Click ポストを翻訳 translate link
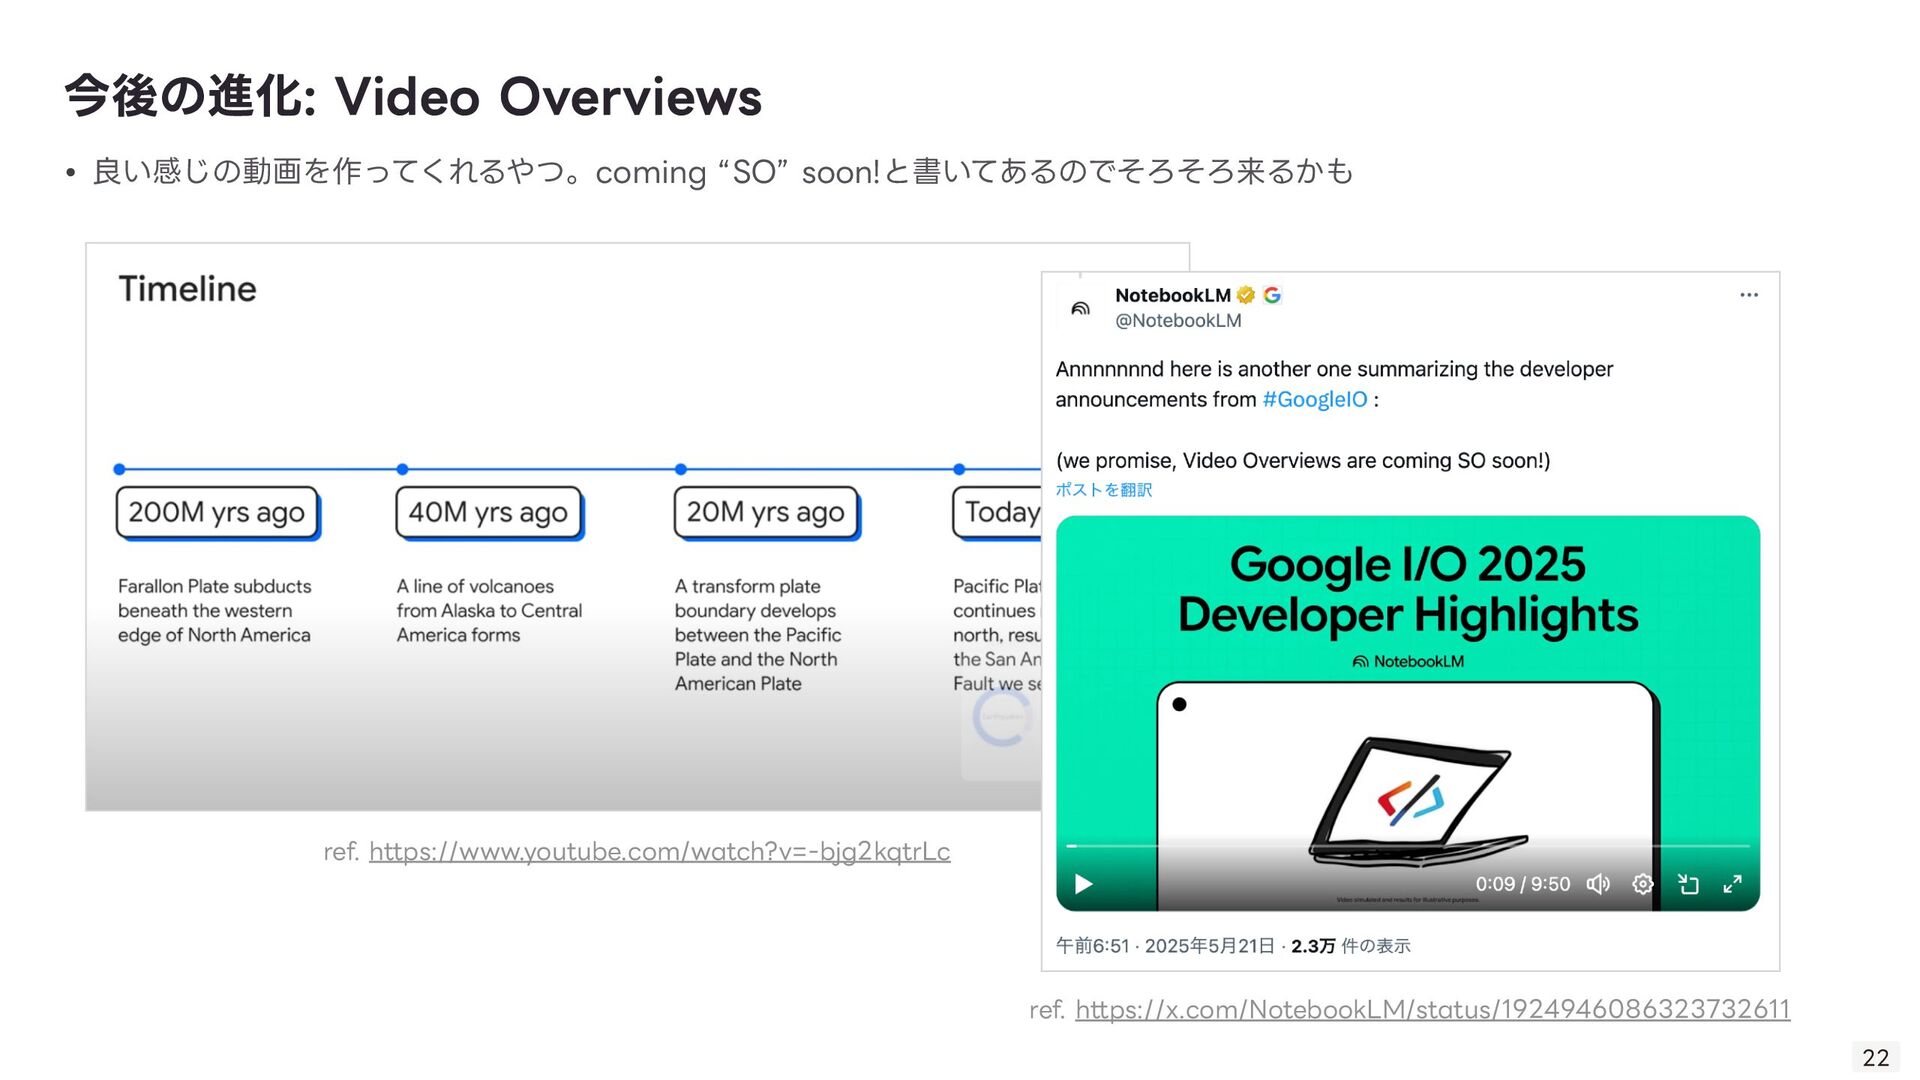The width and height of the screenshot is (1920, 1080). (x=1104, y=490)
